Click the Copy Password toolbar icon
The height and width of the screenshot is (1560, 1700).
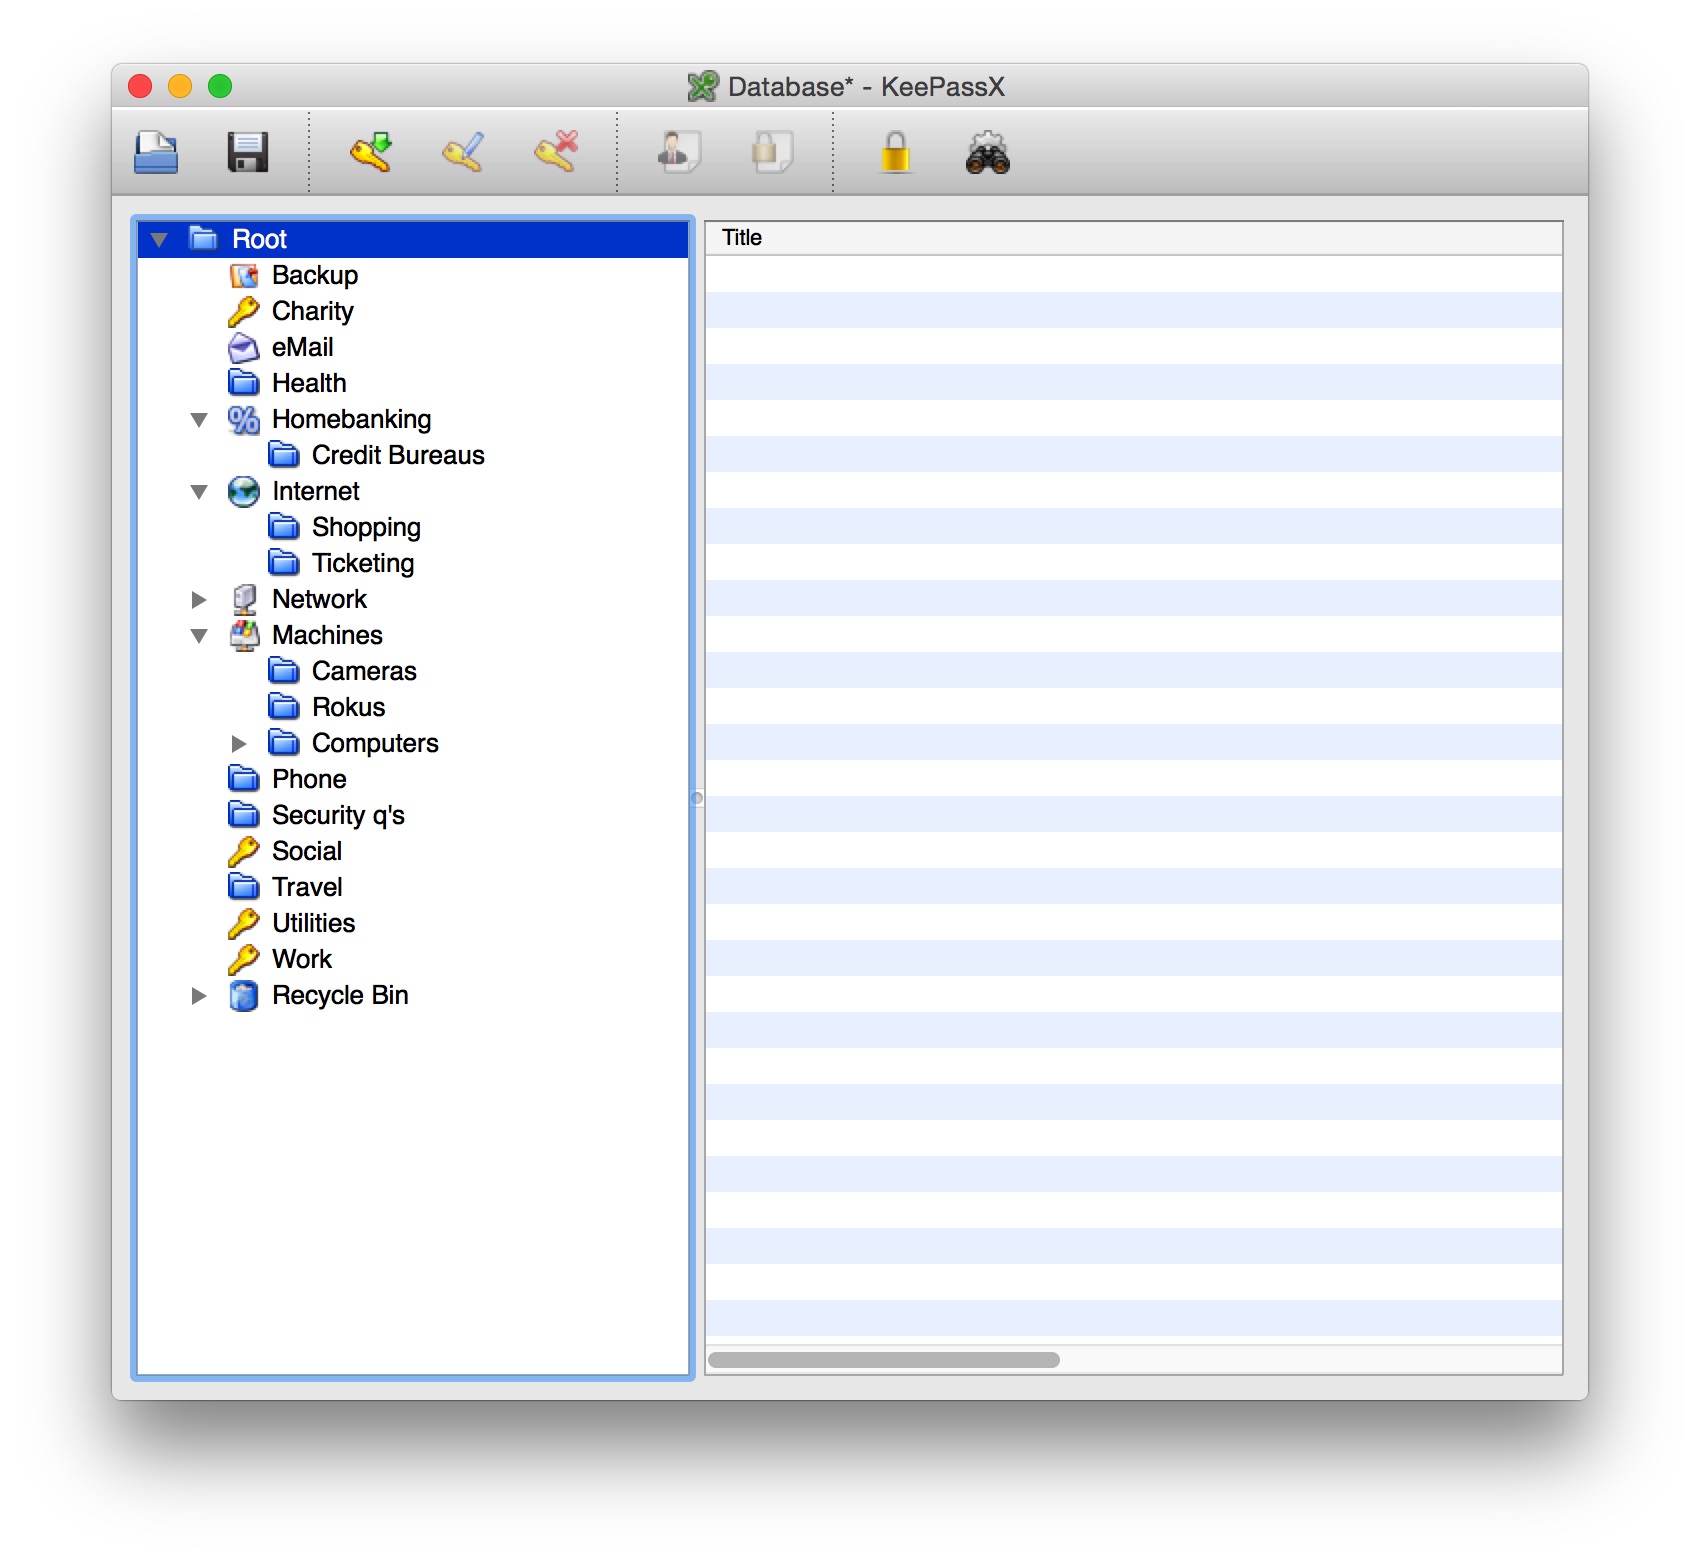771,153
